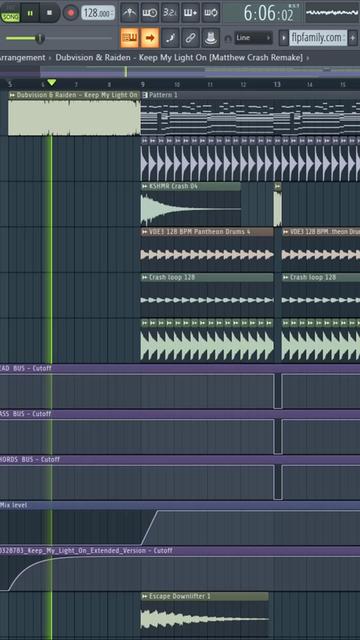
Task: Open pattern selector flpfamily.com
Action: (x=318, y=38)
